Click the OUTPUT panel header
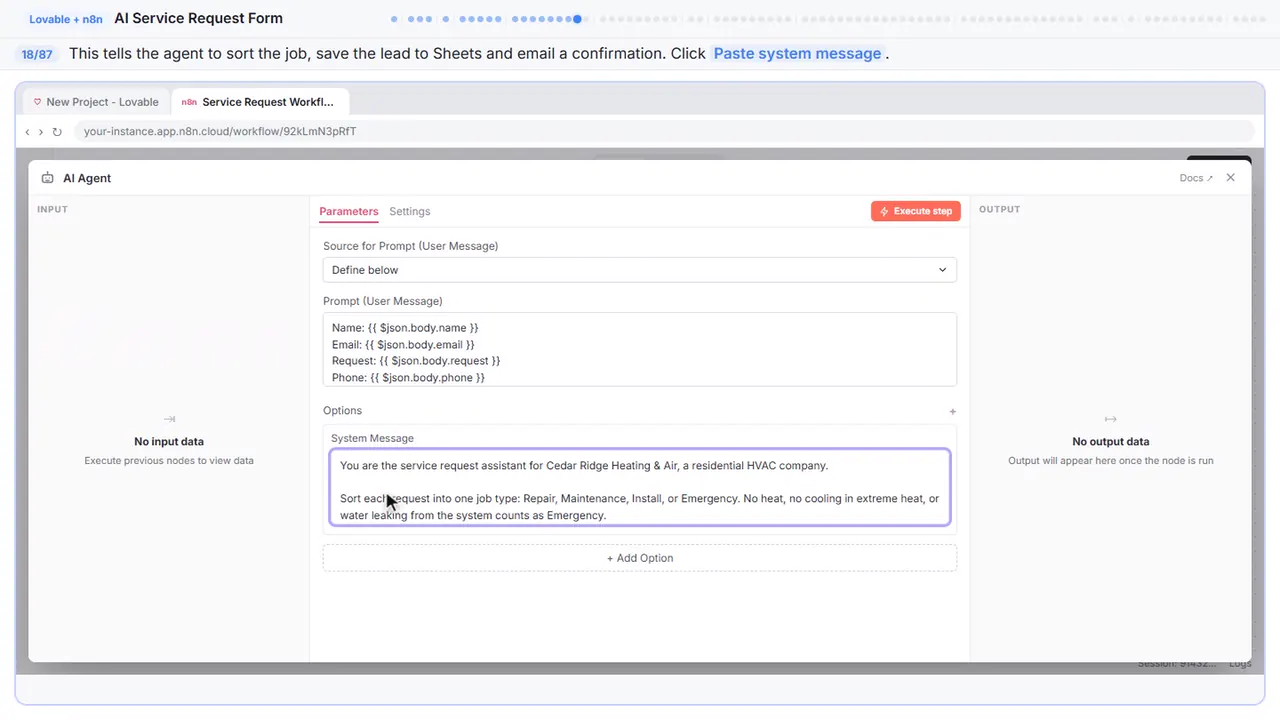 click(x=999, y=209)
